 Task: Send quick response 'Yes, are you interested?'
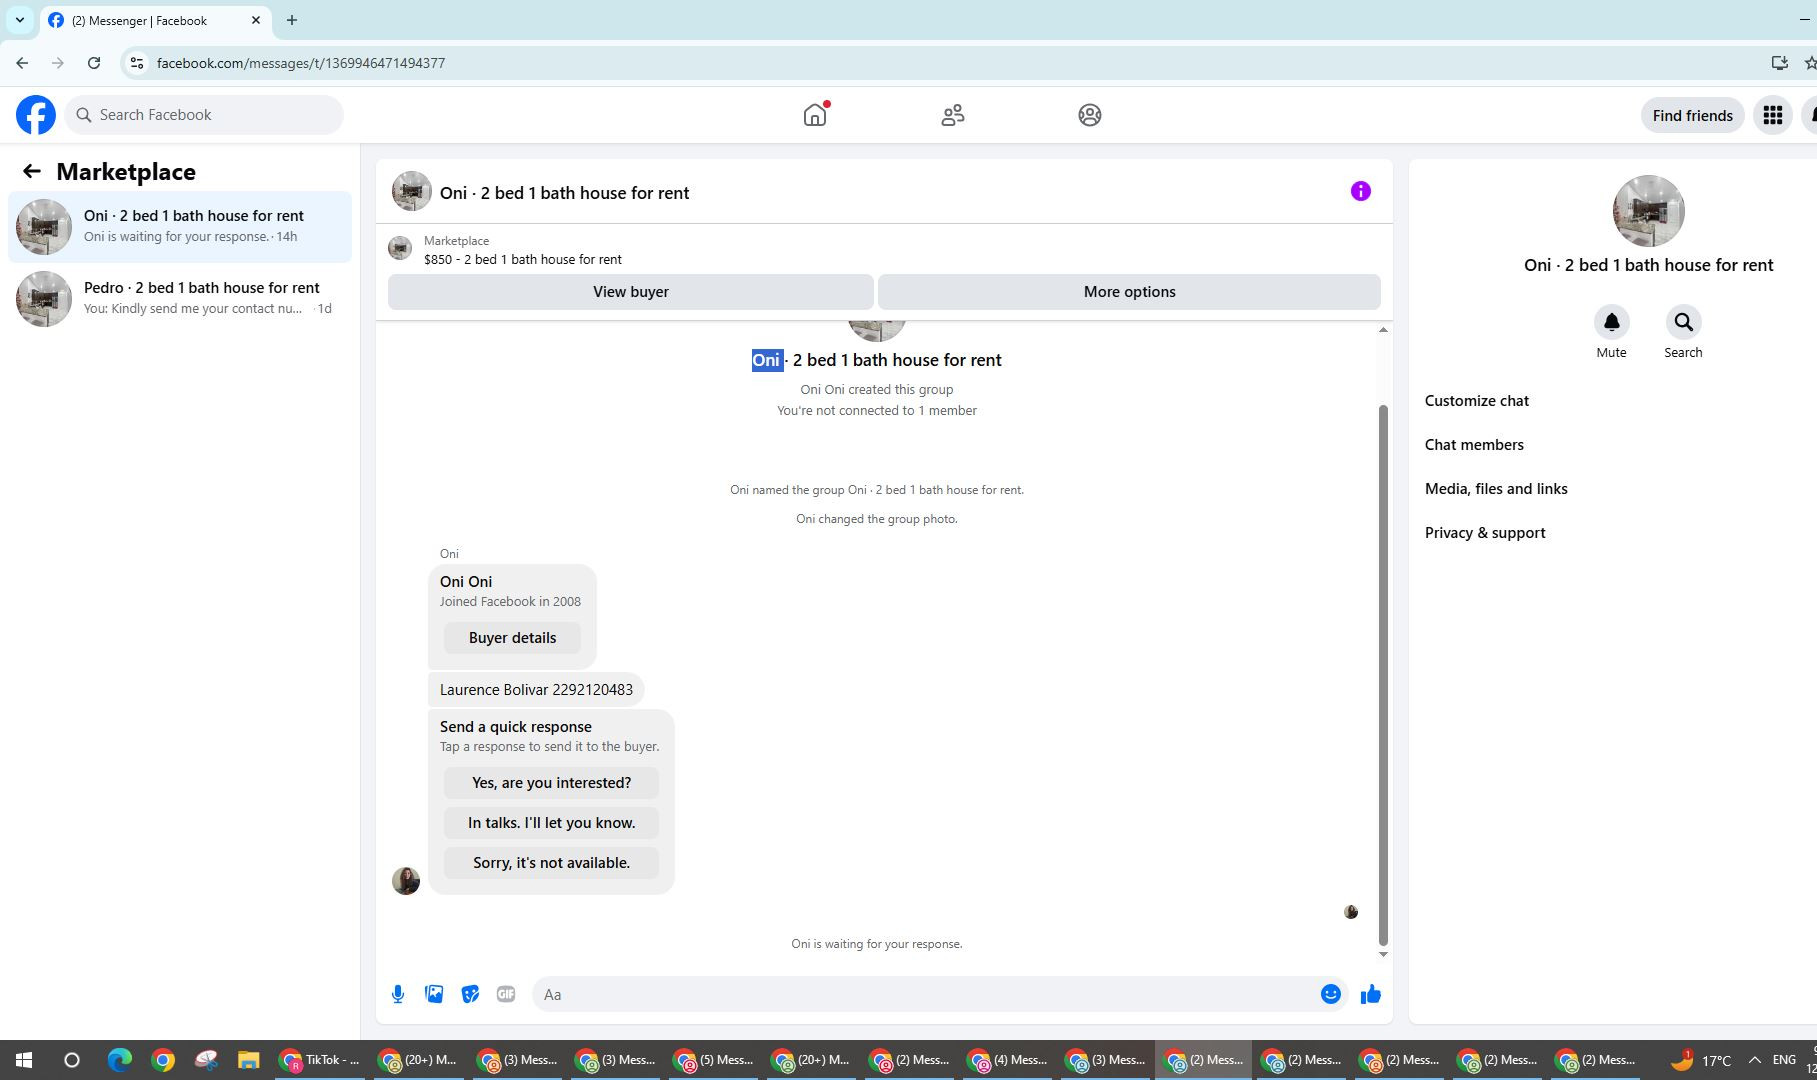tap(552, 783)
